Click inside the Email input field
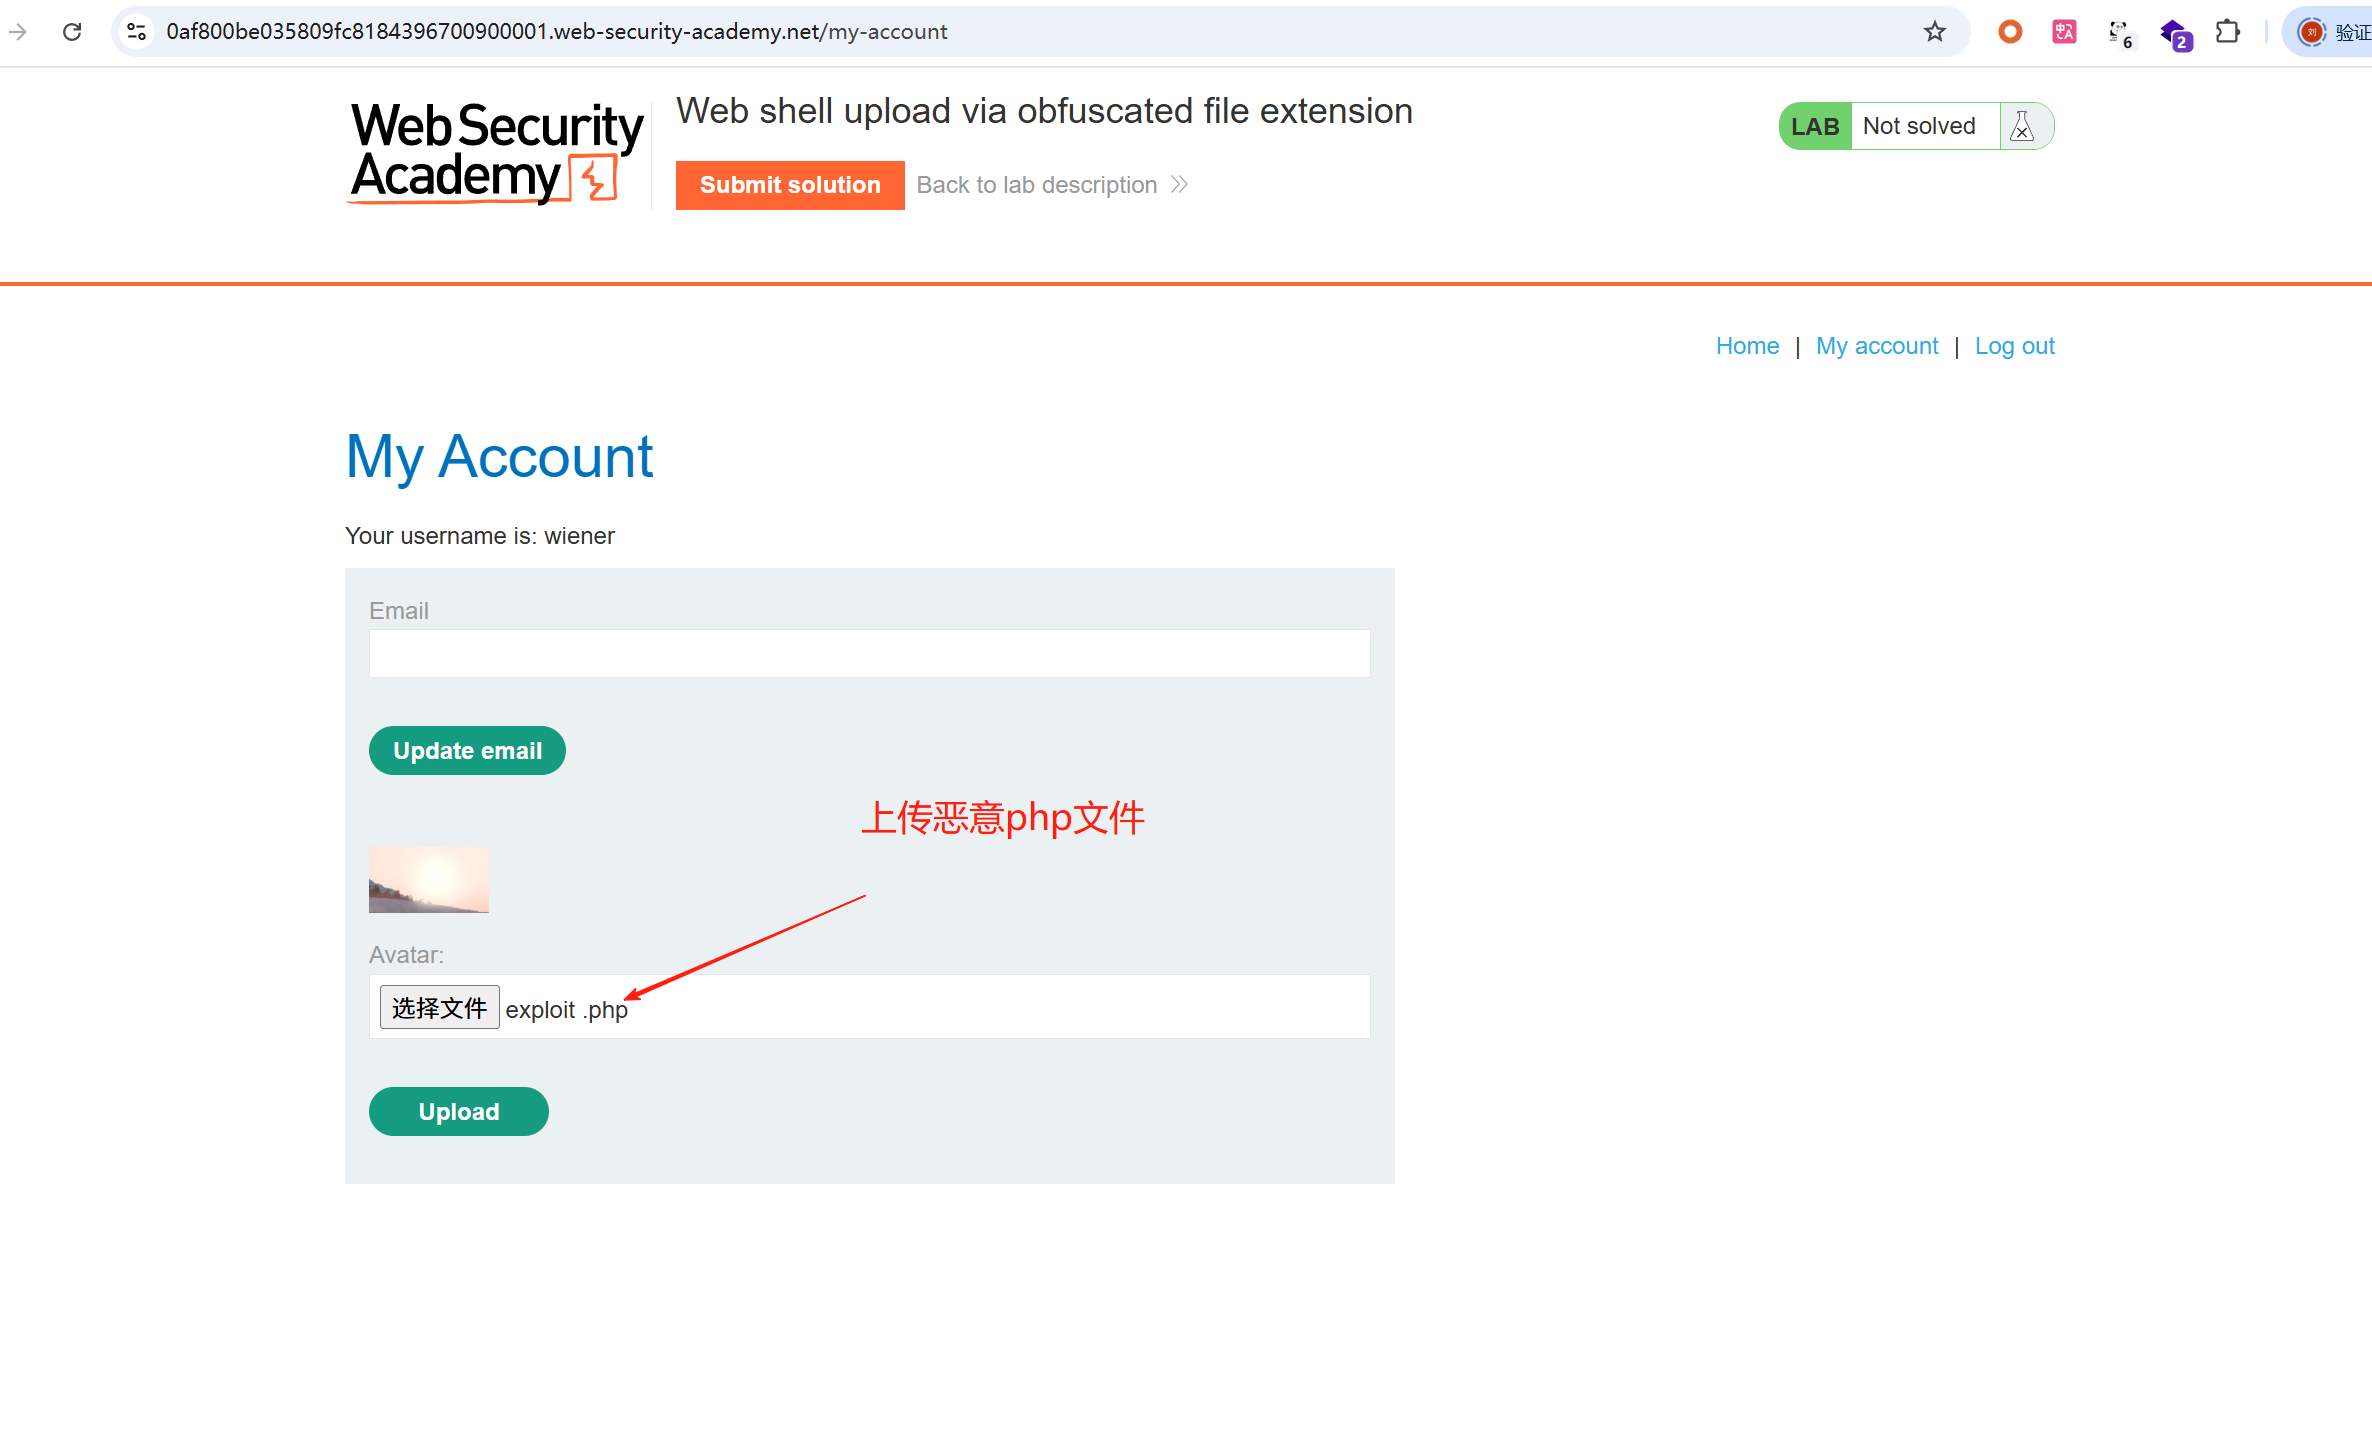Viewport: 2372px width, 1440px height. [x=869, y=654]
